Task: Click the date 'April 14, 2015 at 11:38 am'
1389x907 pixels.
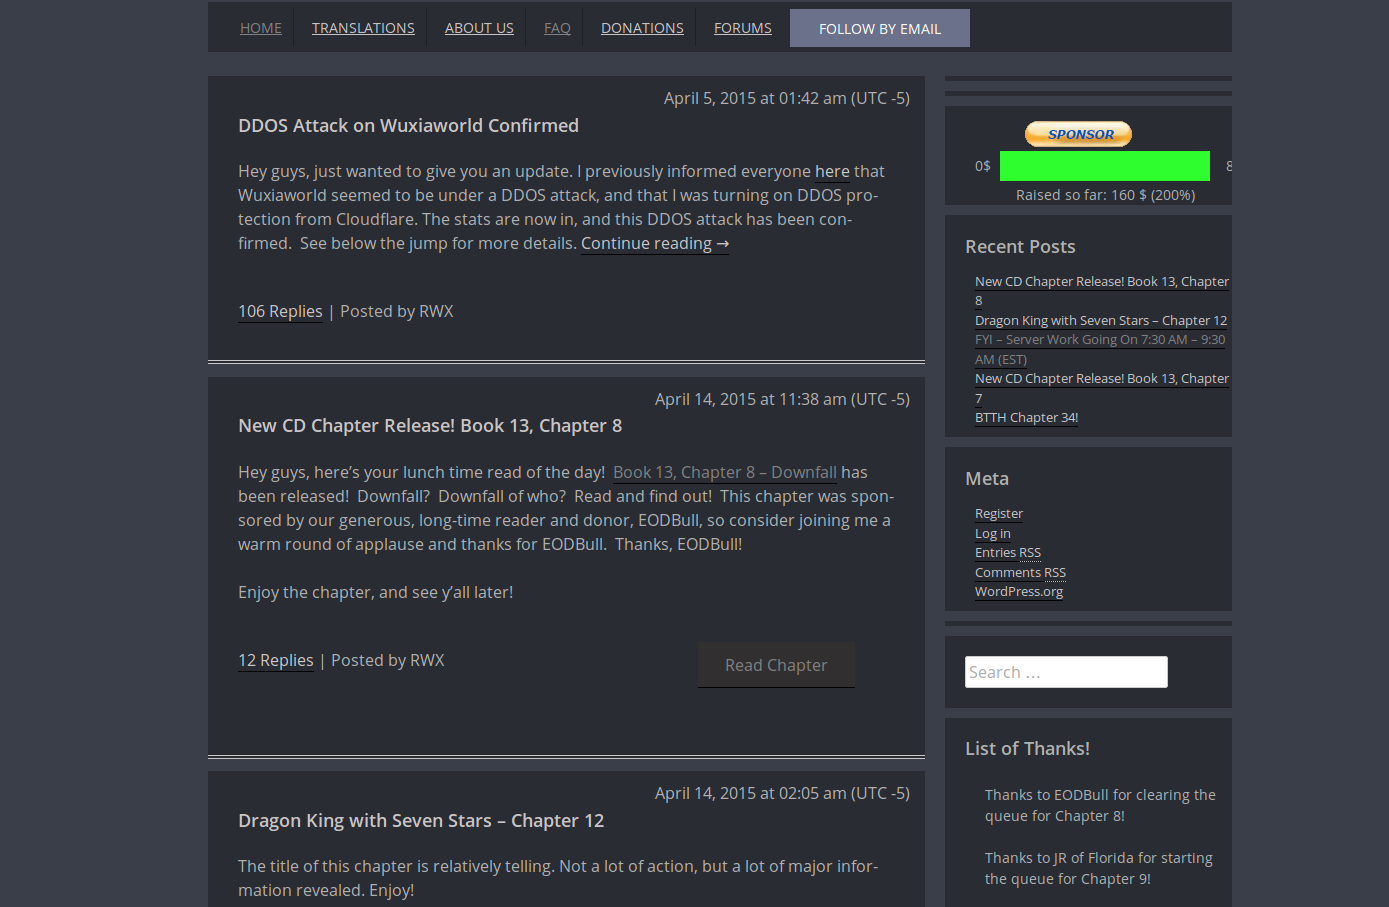Action: coord(782,399)
